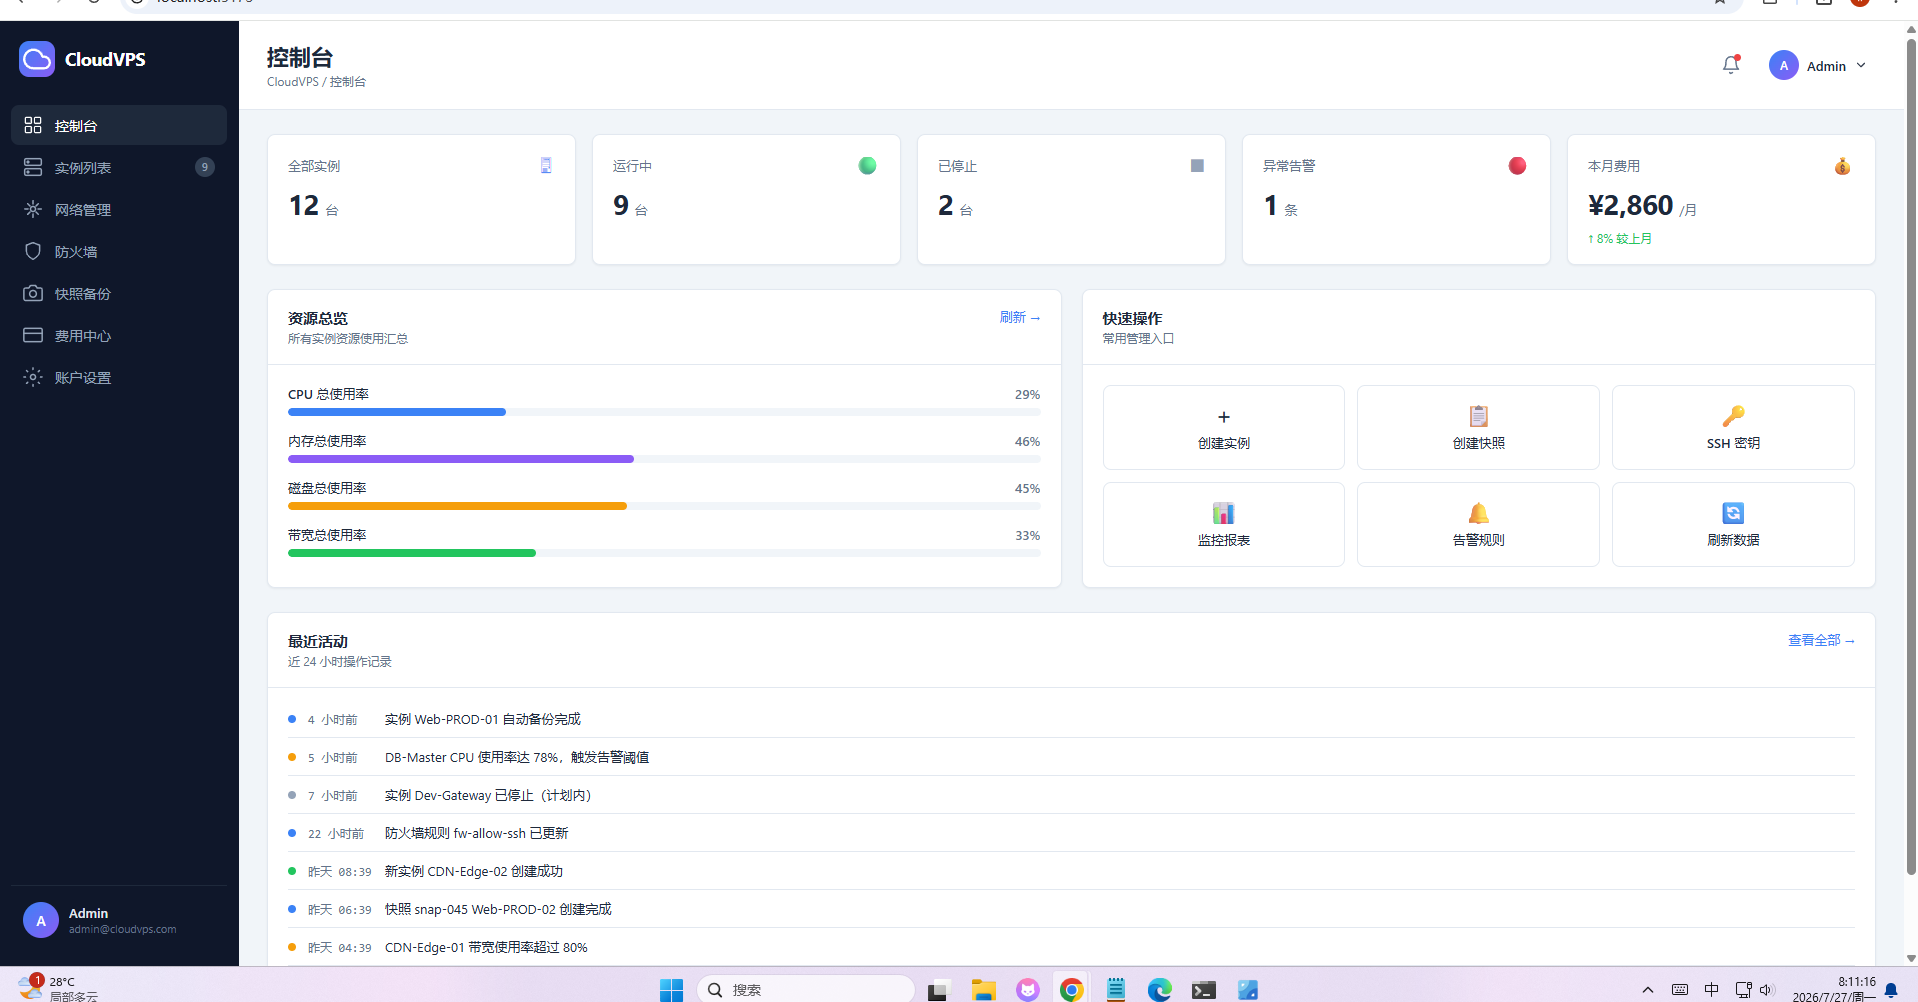Click the 刷新数据 refresh icon

(1733, 513)
